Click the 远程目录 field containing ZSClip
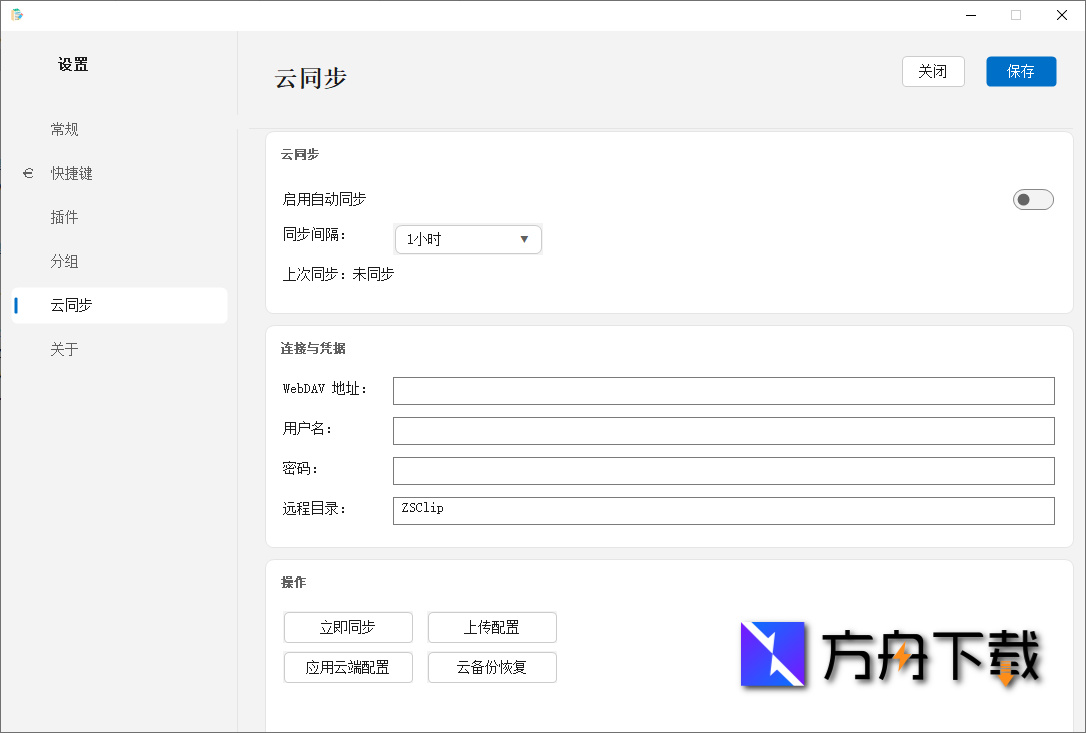Image resolution: width=1086 pixels, height=733 pixels. [x=723, y=510]
